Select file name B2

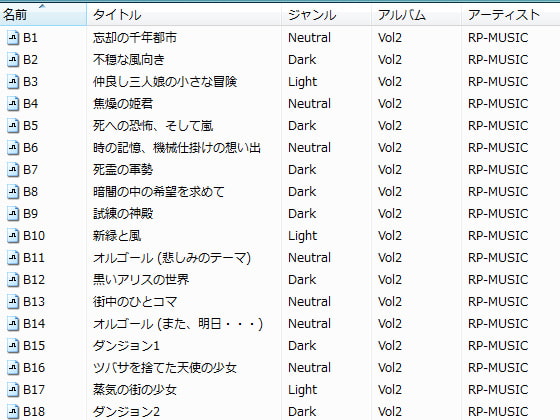coord(30,60)
